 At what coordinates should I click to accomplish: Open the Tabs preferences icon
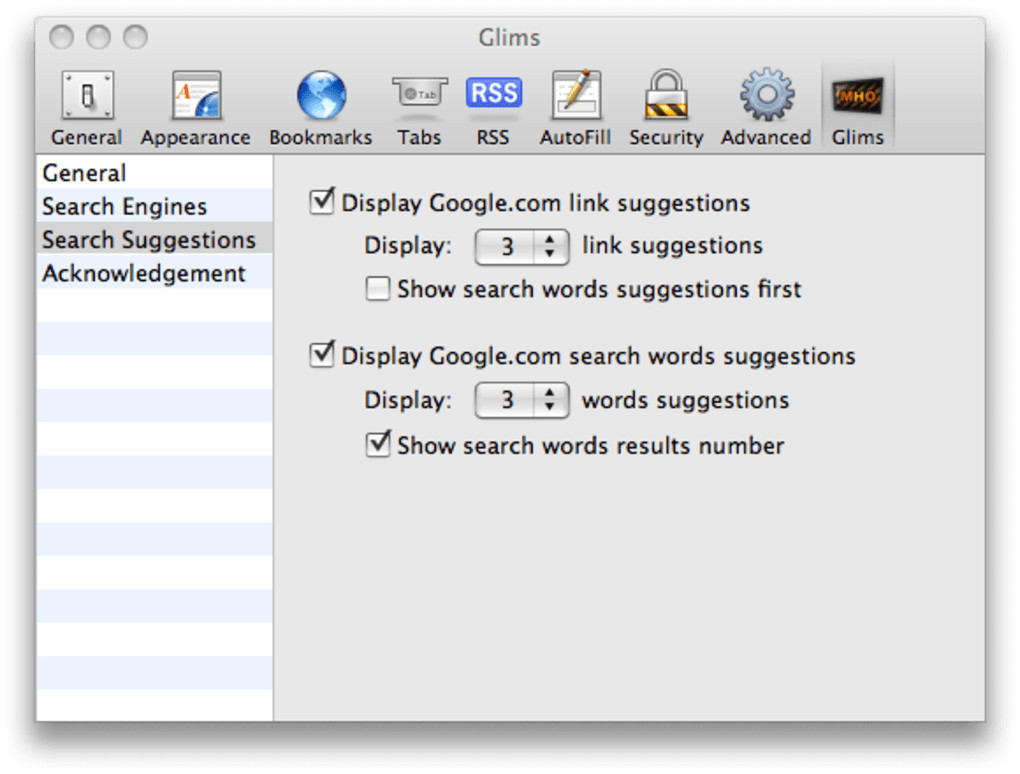419,98
